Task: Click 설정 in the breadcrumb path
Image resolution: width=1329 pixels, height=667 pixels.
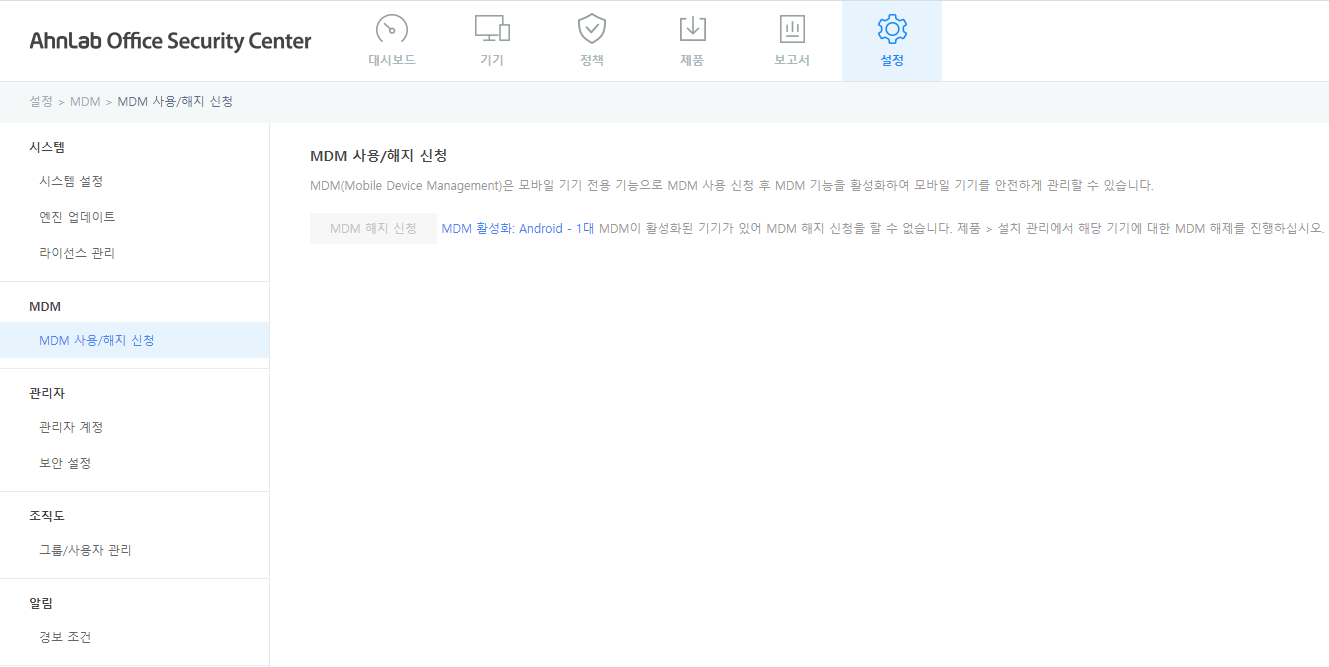Action: click(41, 102)
